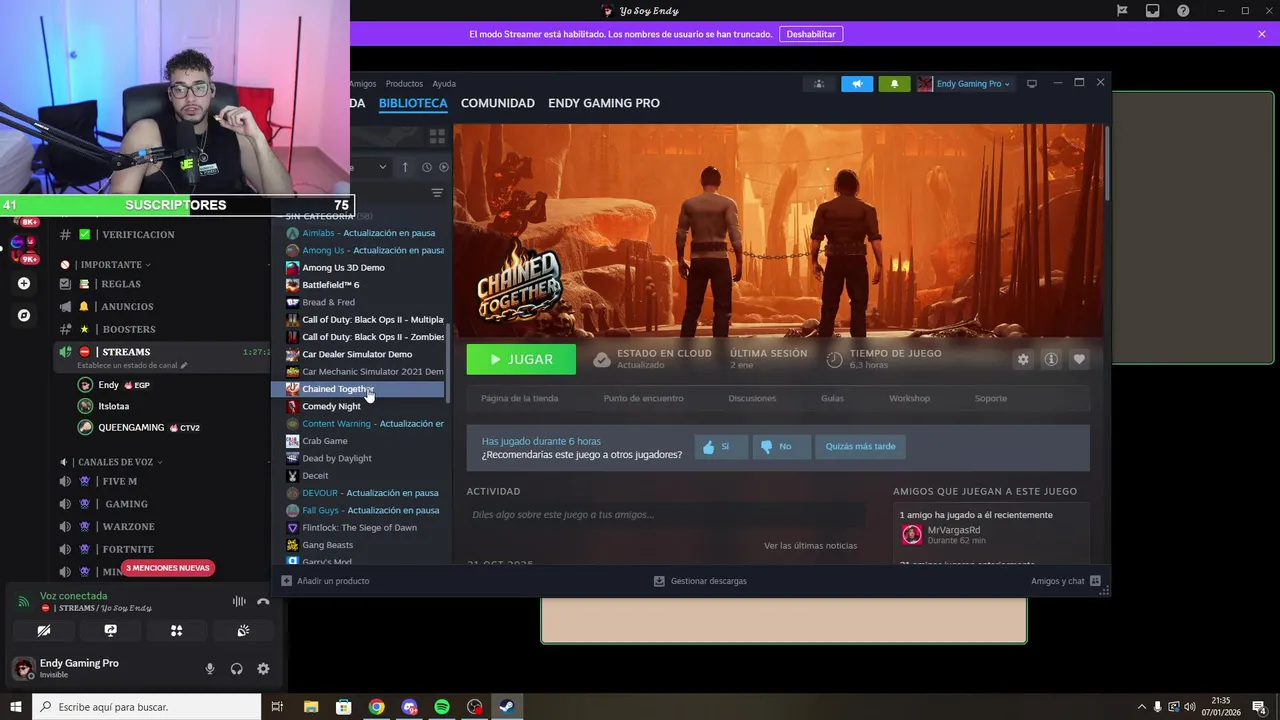Open the Página de la tienda tab
The height and width of the screenshot is (720, 1280).
click(519, 398)
